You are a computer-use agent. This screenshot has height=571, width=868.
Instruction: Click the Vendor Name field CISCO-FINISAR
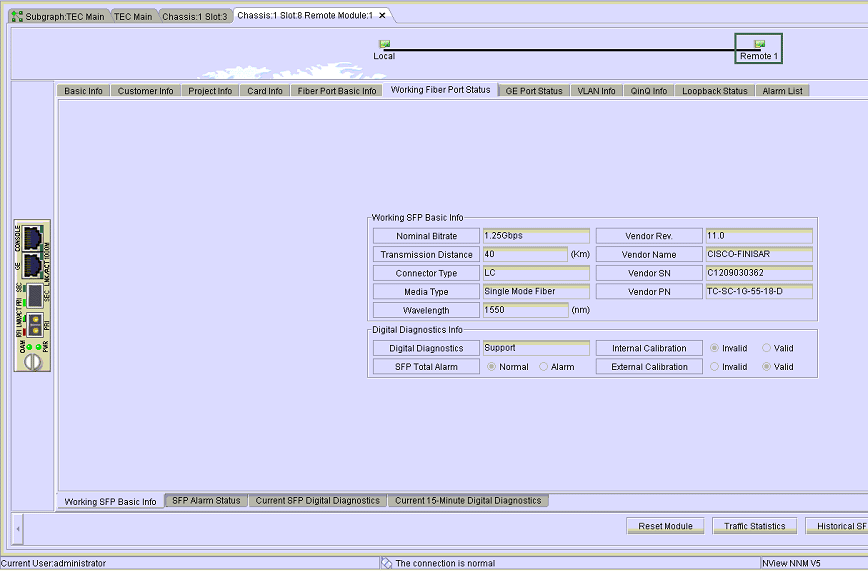759,254
